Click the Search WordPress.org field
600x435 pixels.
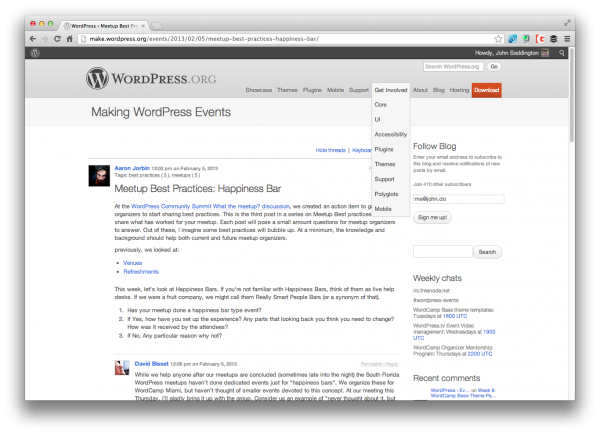tap(453, 67)
